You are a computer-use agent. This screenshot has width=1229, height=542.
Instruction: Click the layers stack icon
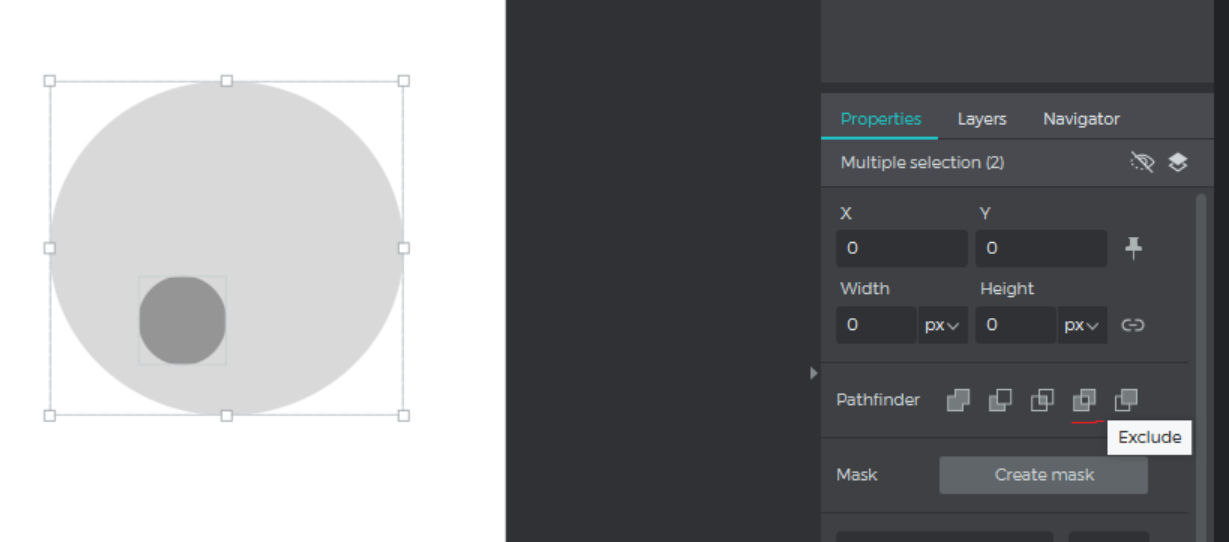click(1178, 162)
